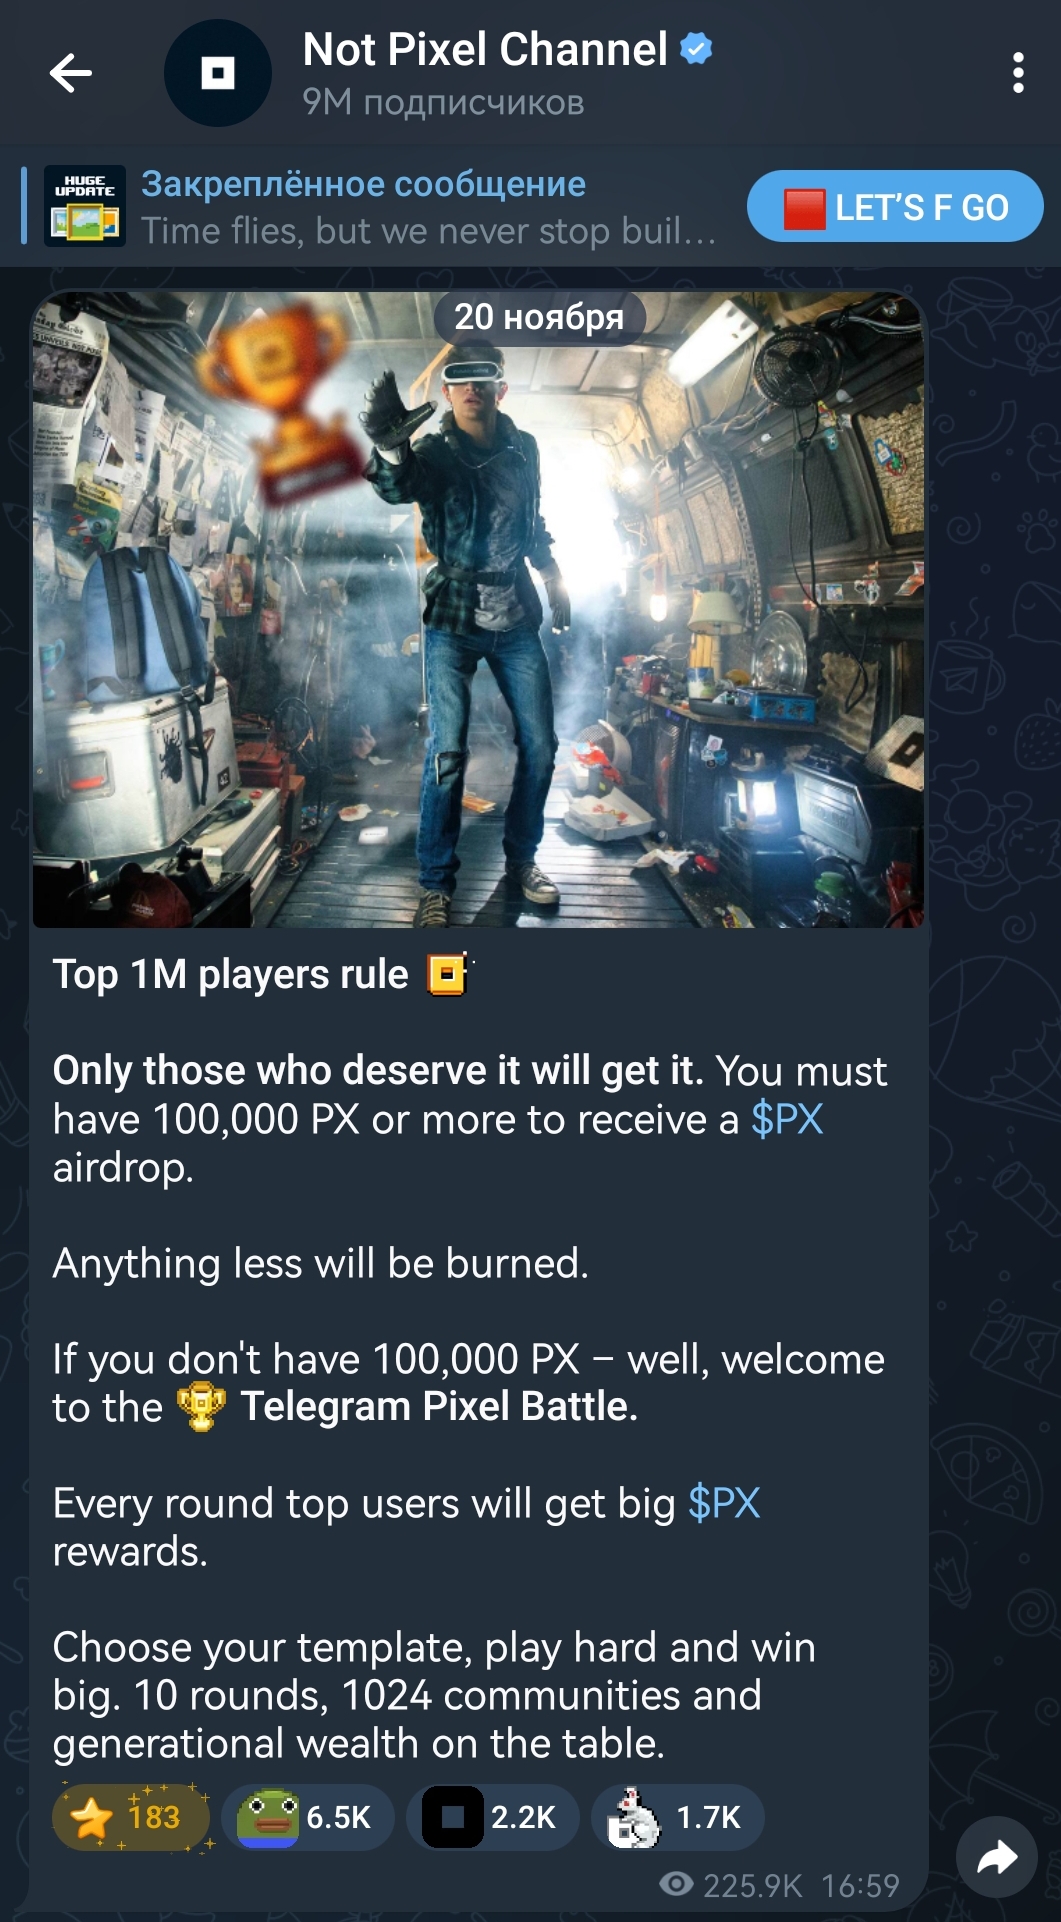This screenshot has width=1061, height=1922.
Task: Tap the Telegram Pixel Battle text
Action: 439,1407
